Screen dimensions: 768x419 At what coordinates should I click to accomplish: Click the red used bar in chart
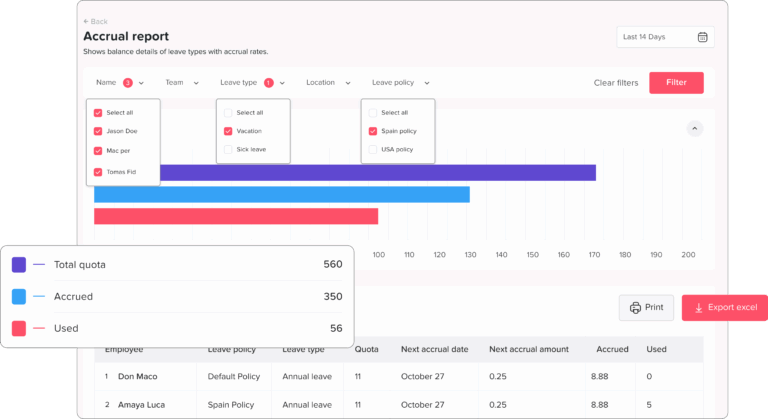[236, 216]
